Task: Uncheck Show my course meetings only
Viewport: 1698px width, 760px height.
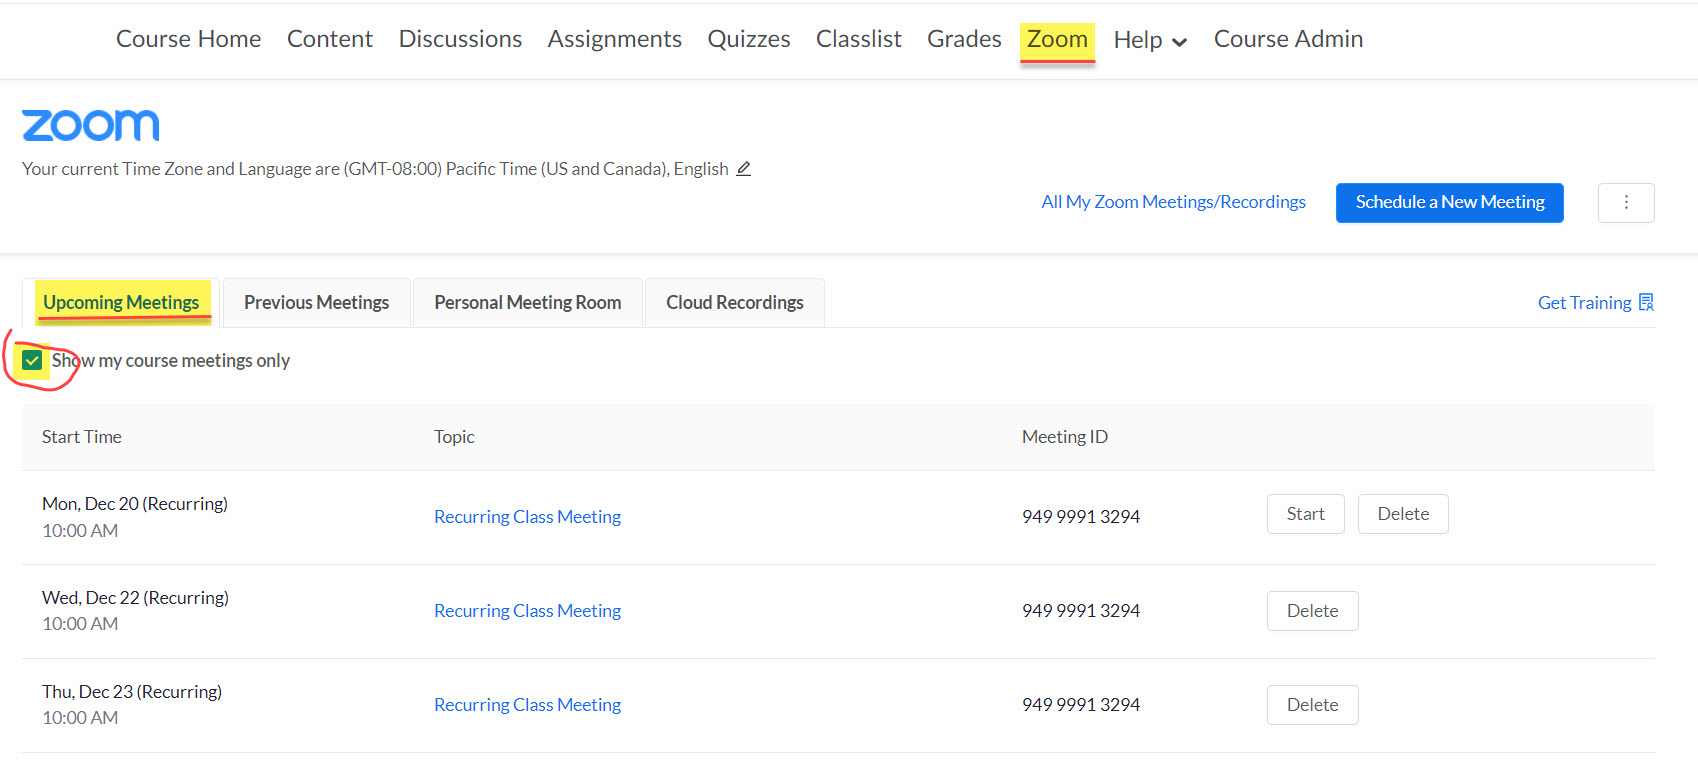Action: coord(32,360)
